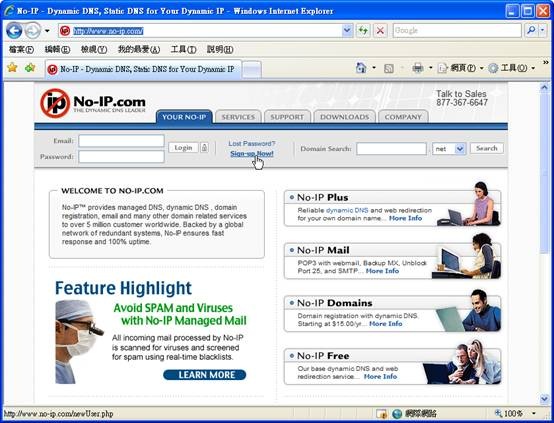Expand the Home button dropdown arrow
Viewport: 554px width, 423px height.
(374, 67)
